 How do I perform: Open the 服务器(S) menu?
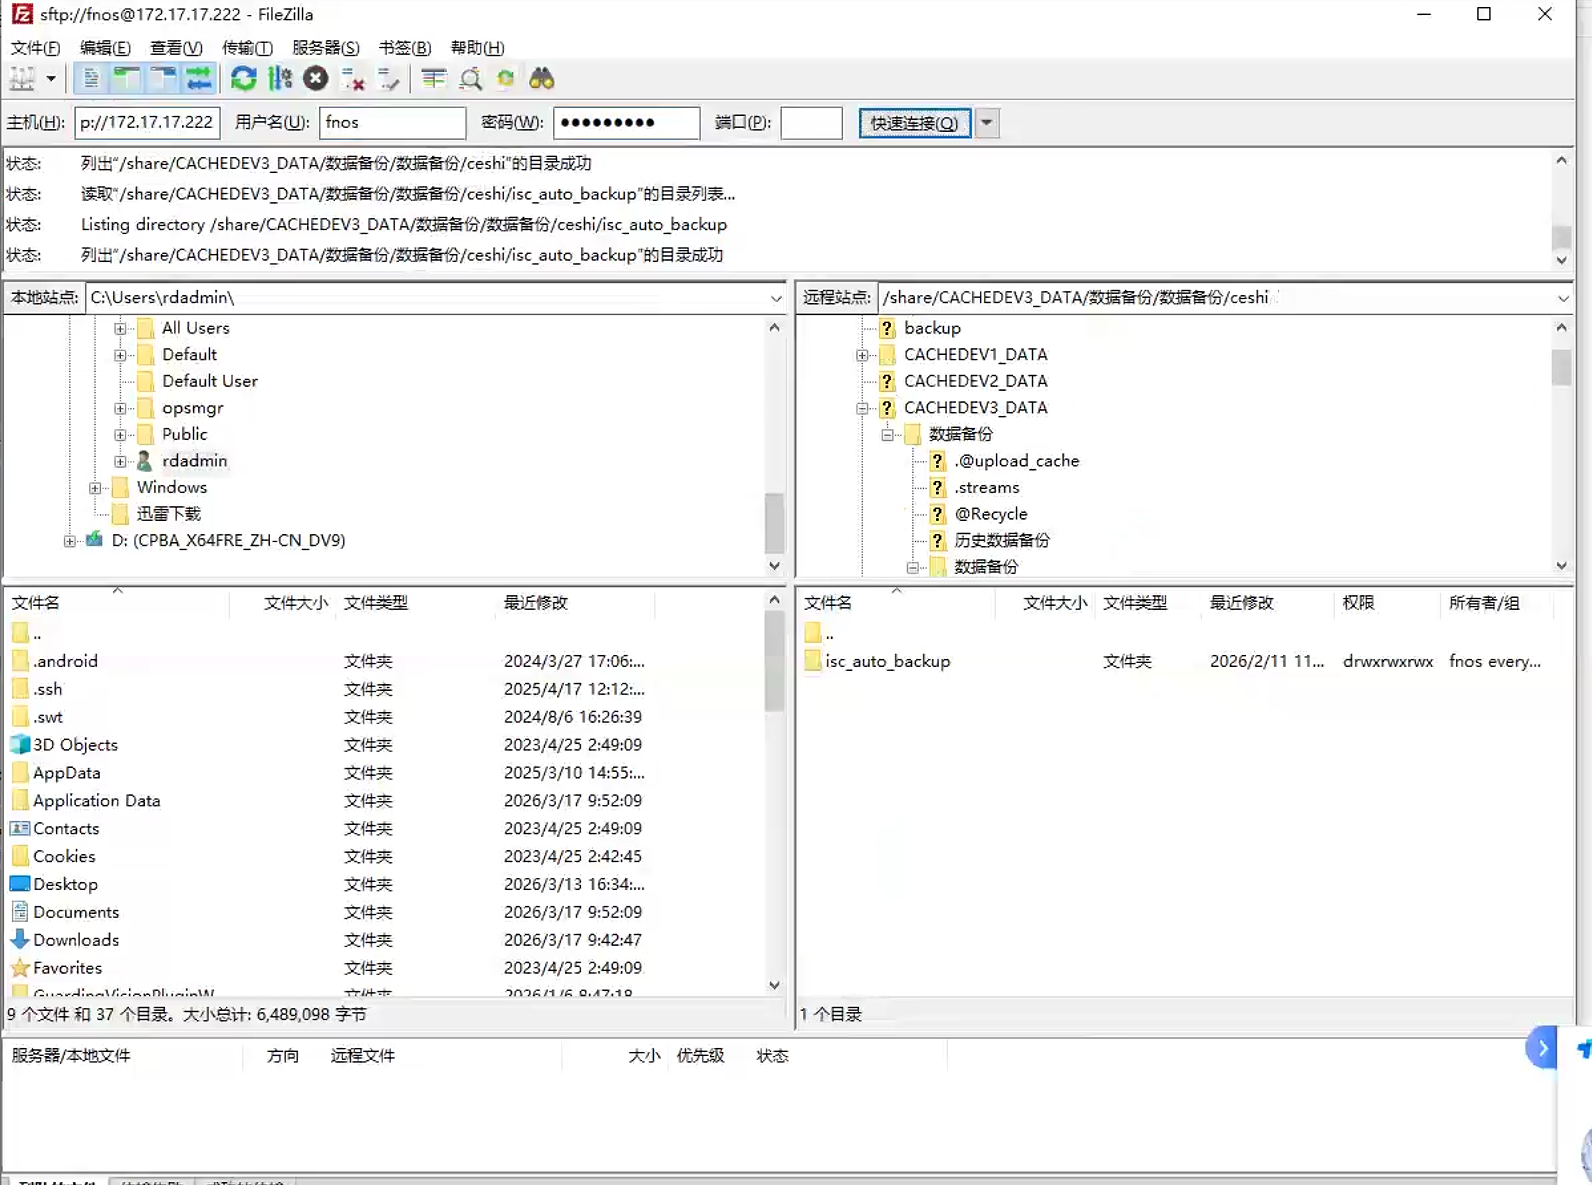click(x=325, y=48)
